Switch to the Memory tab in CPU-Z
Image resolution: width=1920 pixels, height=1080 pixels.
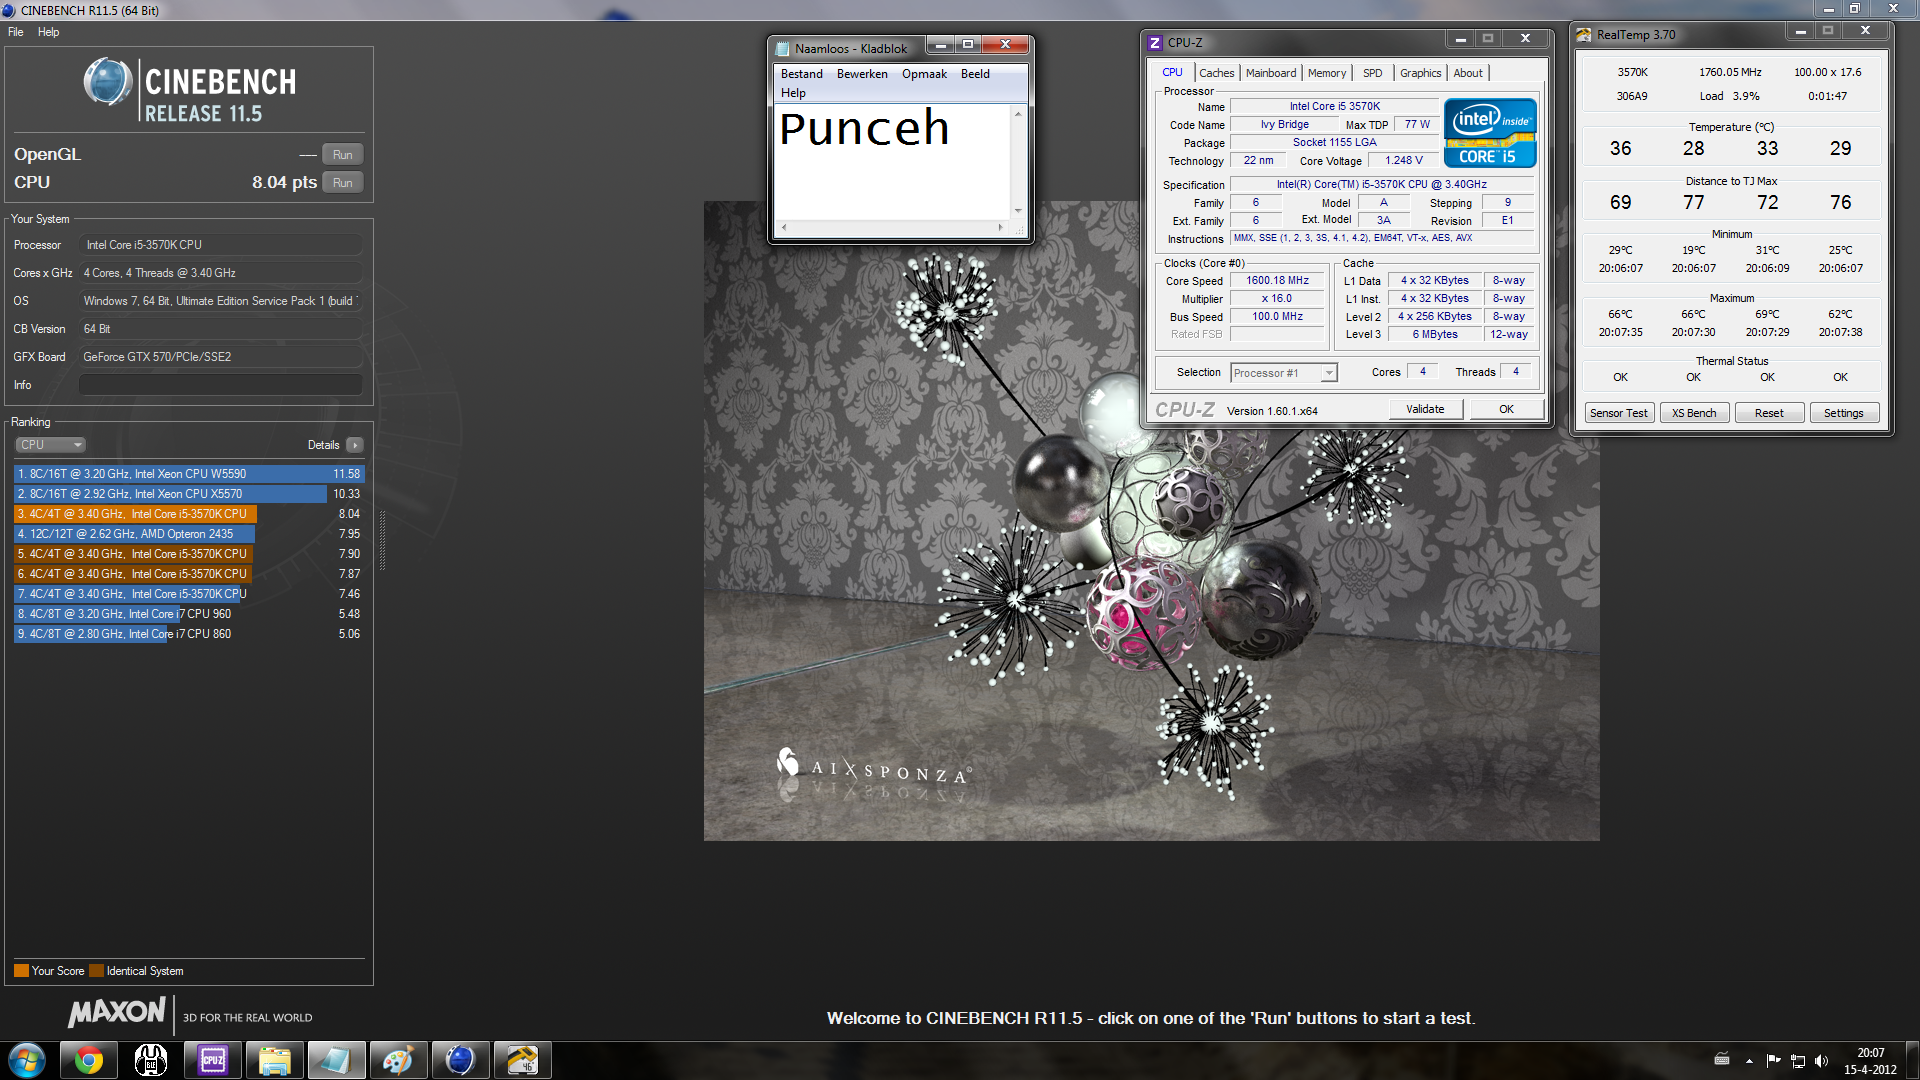1326,73
